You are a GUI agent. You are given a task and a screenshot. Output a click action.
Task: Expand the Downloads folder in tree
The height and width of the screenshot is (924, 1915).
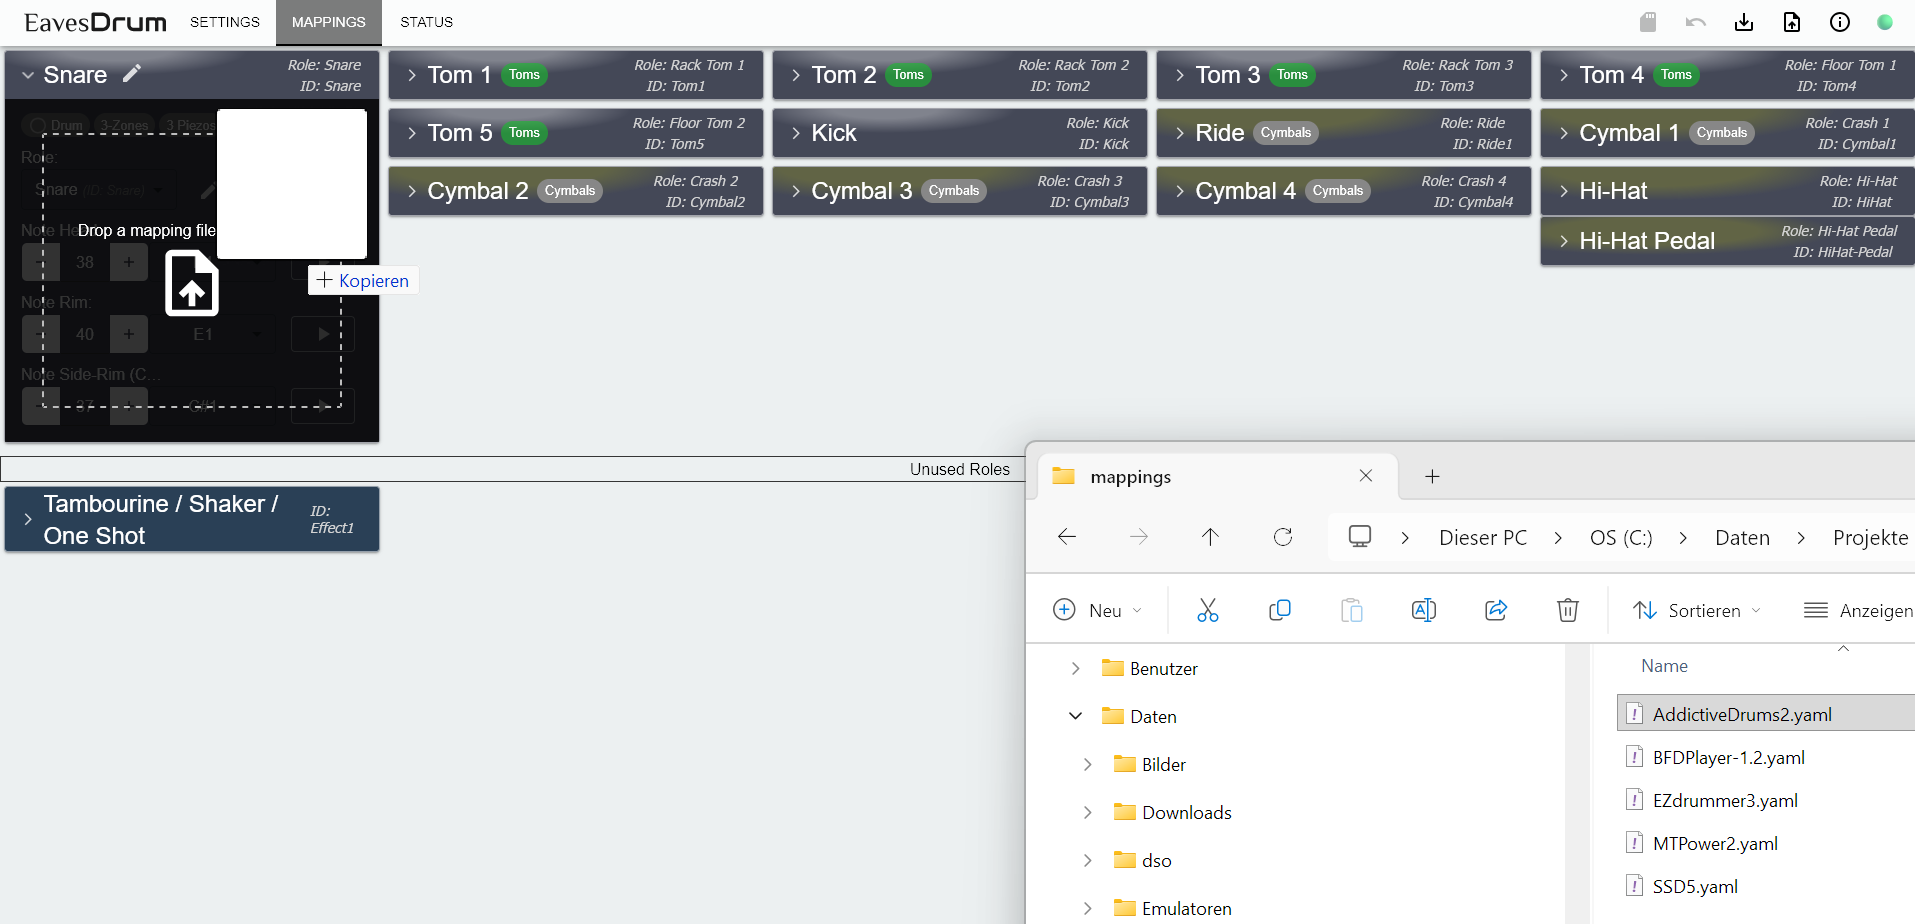[1088, 813]
